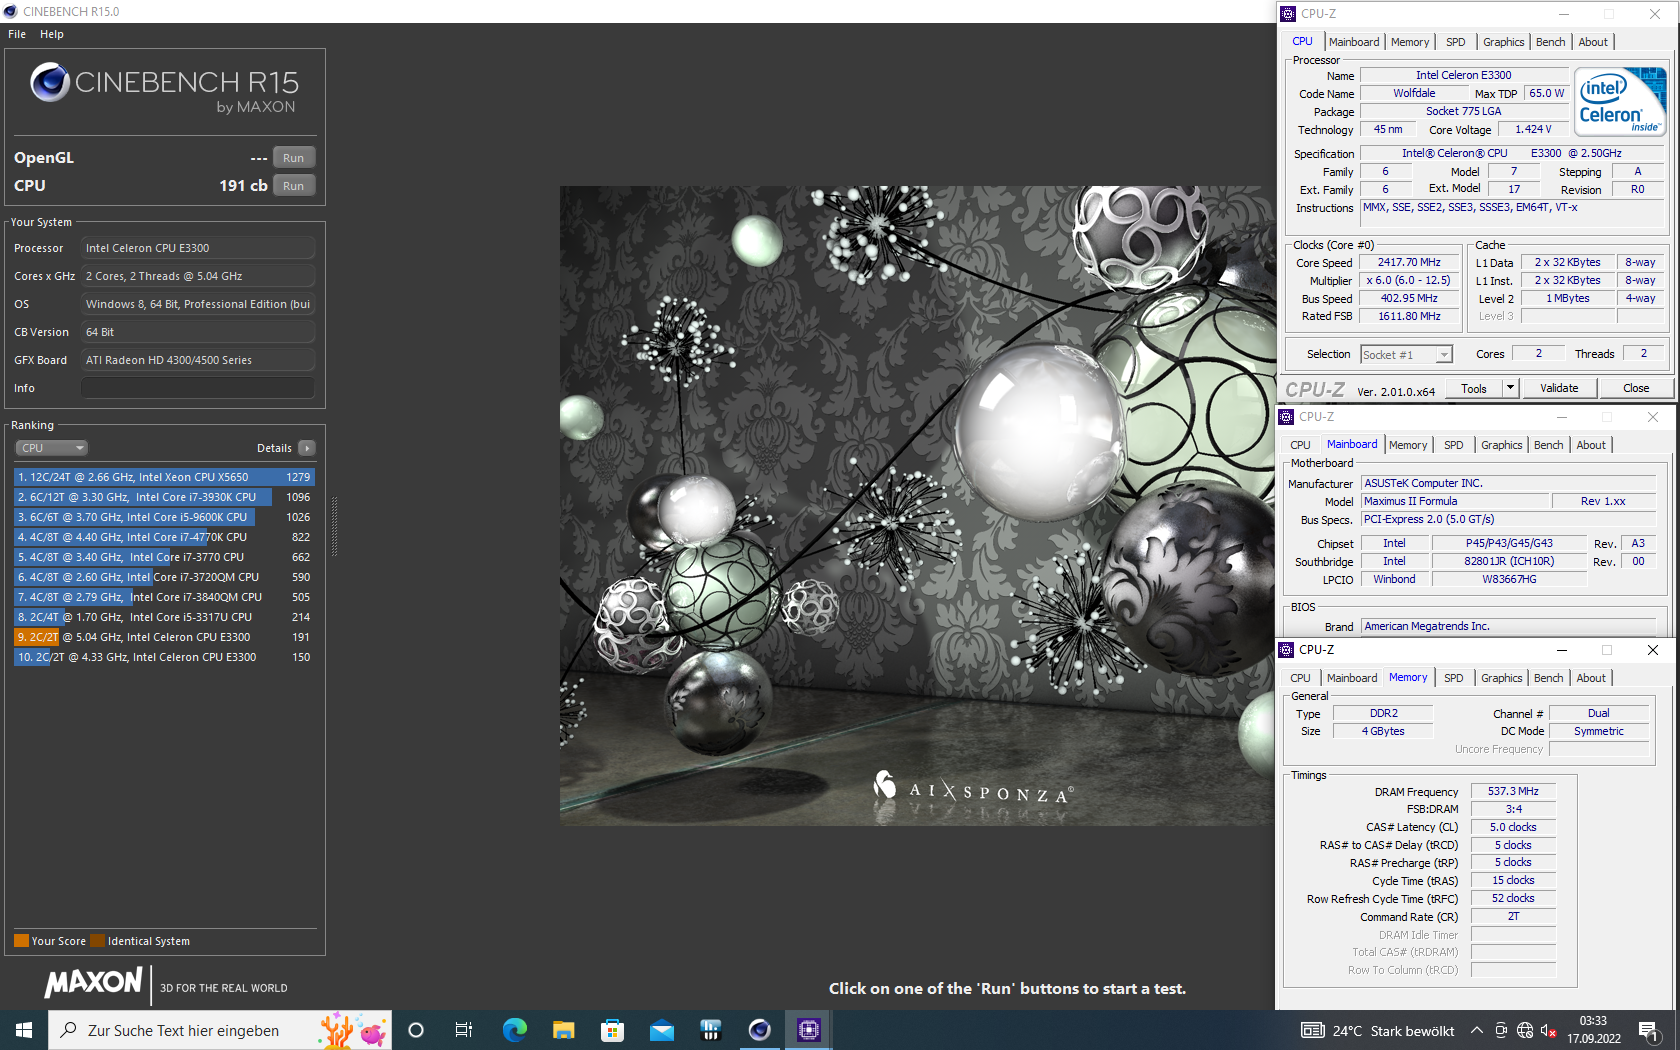Click the Intel Celeron logo in CPU-Z

[1620, 100]
